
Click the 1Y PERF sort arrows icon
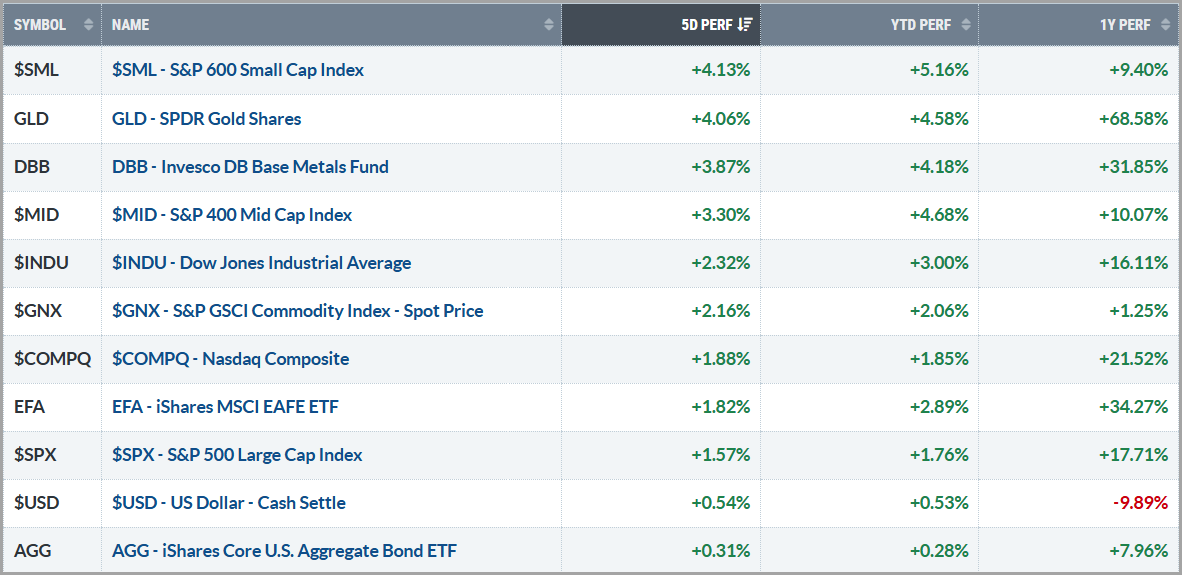click(x=1165, y=25)
